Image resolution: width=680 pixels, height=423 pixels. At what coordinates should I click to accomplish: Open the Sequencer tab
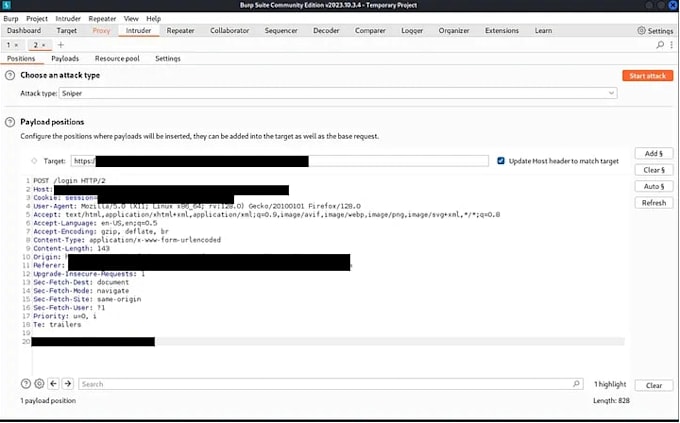pos(281,30)
